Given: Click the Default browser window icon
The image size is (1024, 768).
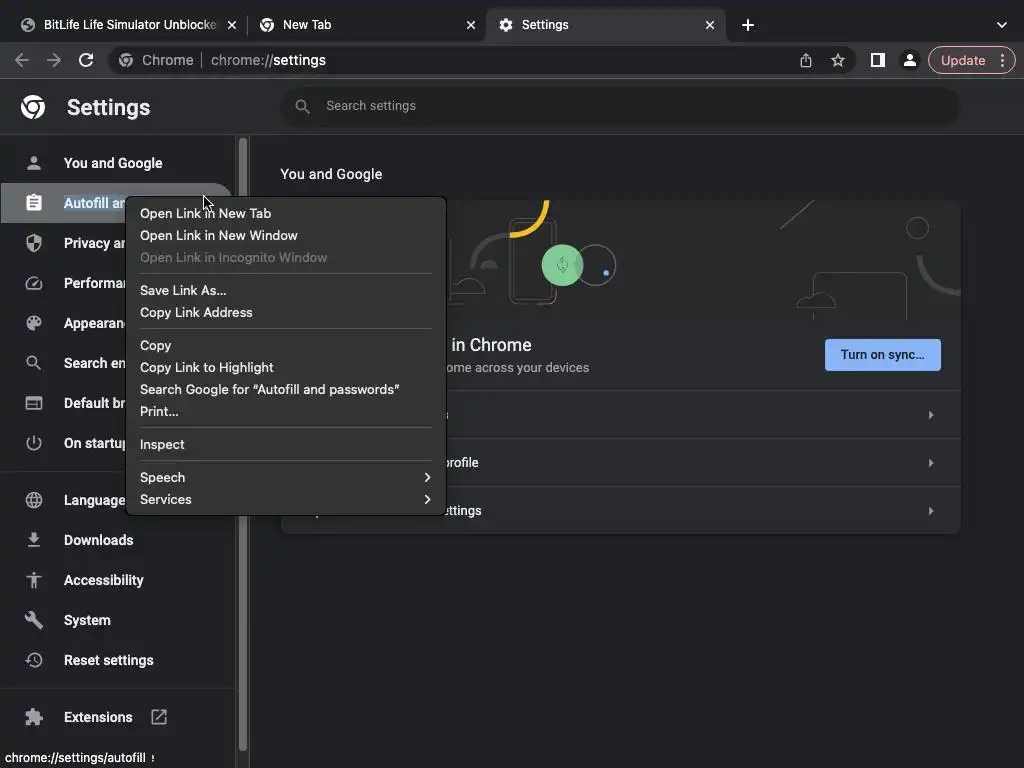Looking at the screenshot, I should coord(33,403).
